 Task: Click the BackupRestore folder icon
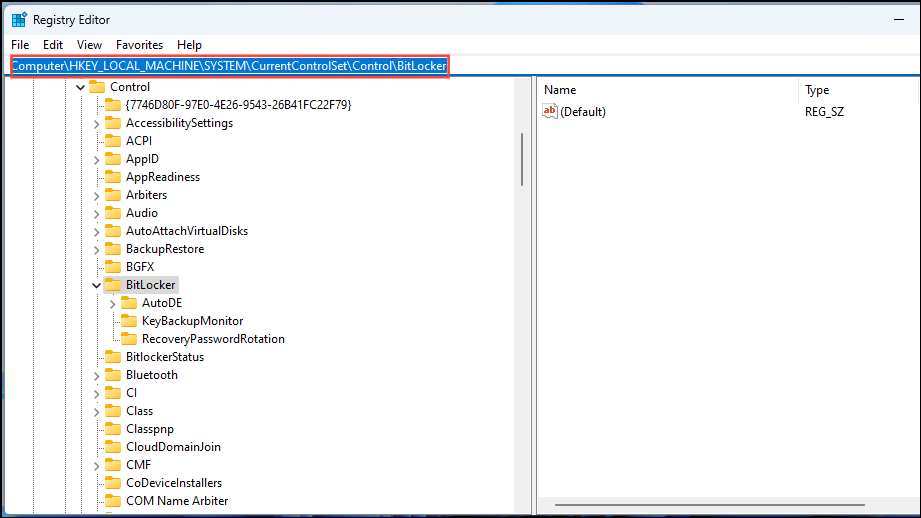tap(113, 249)
